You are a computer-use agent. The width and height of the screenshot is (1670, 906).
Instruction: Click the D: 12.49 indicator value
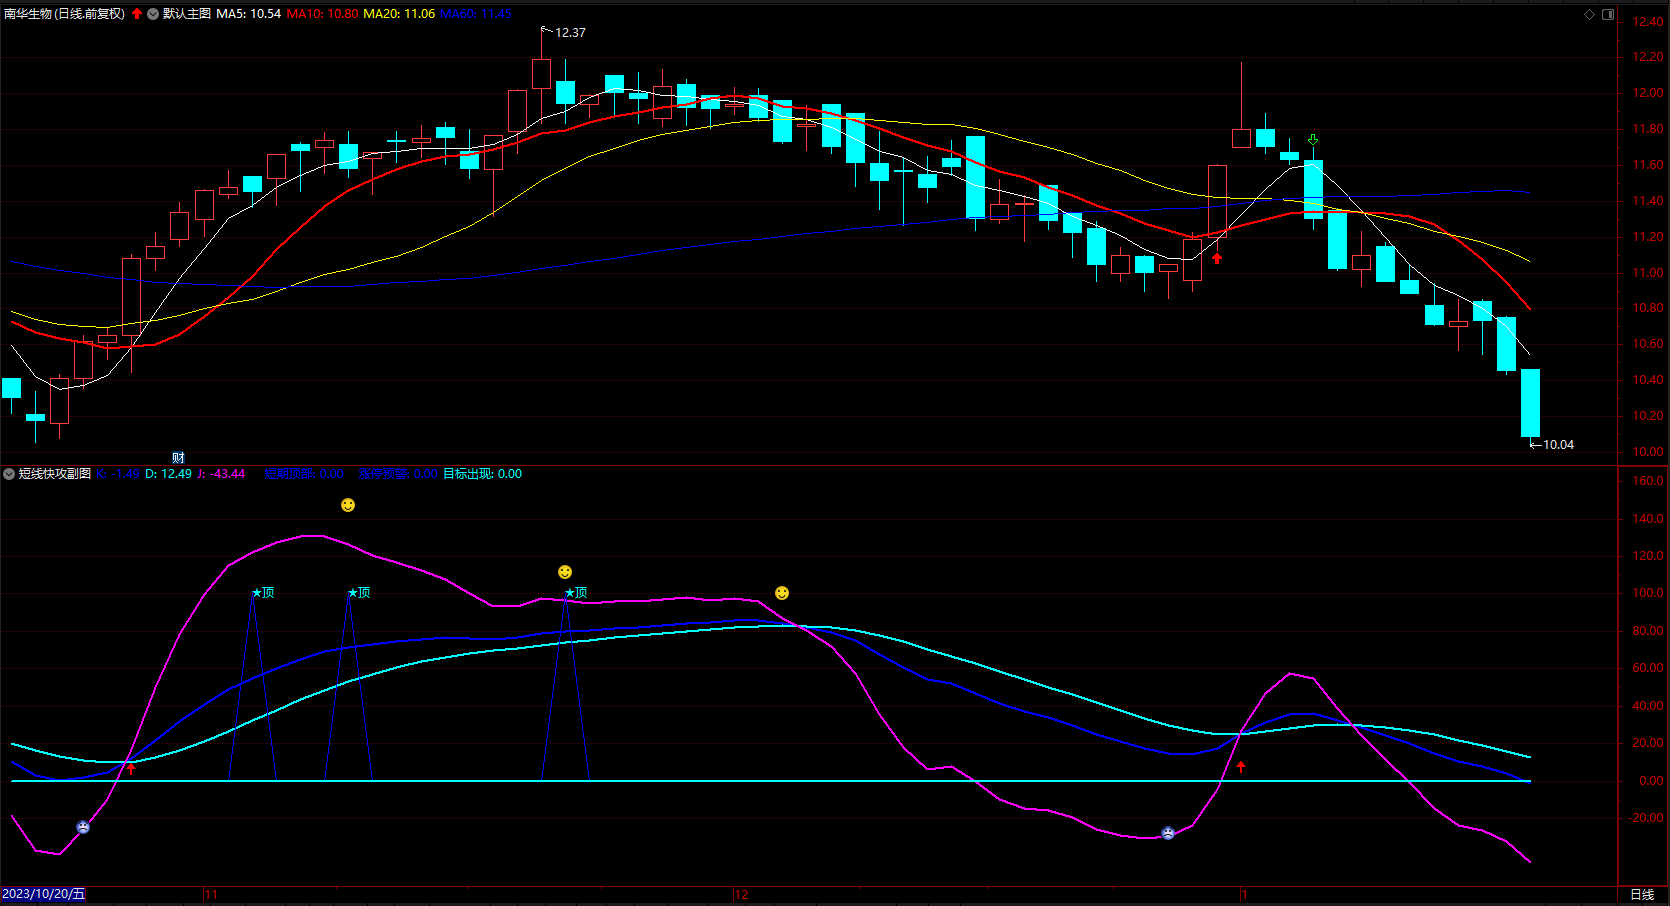click(168, 474)
